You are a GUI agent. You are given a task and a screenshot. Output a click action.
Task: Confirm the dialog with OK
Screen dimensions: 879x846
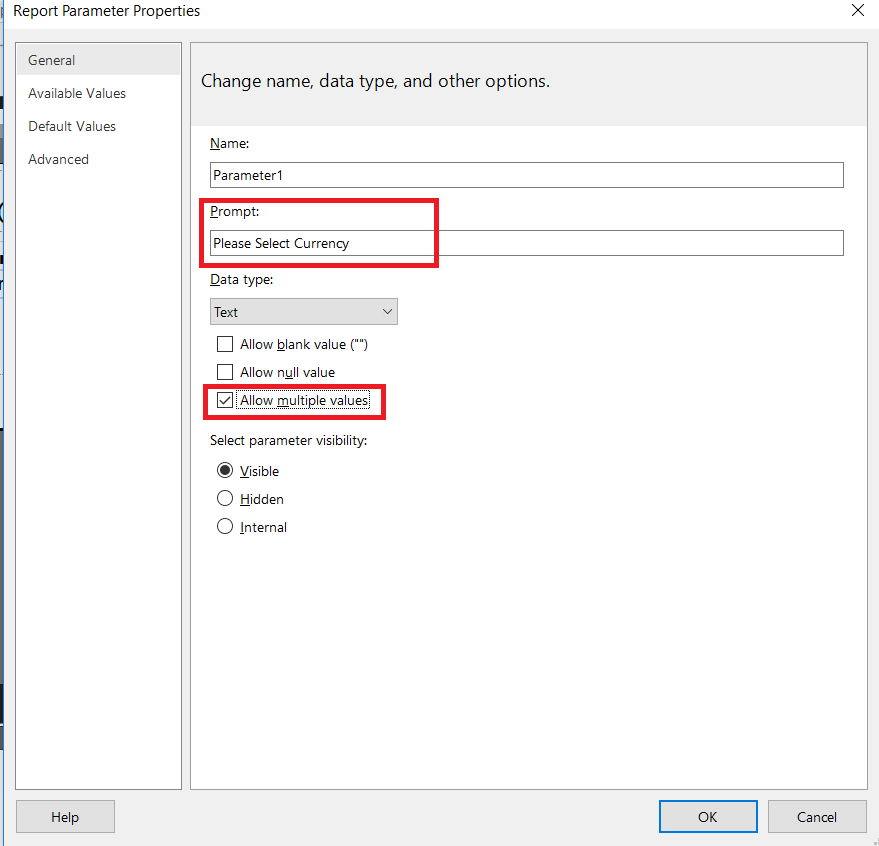(x=708, y=817)
